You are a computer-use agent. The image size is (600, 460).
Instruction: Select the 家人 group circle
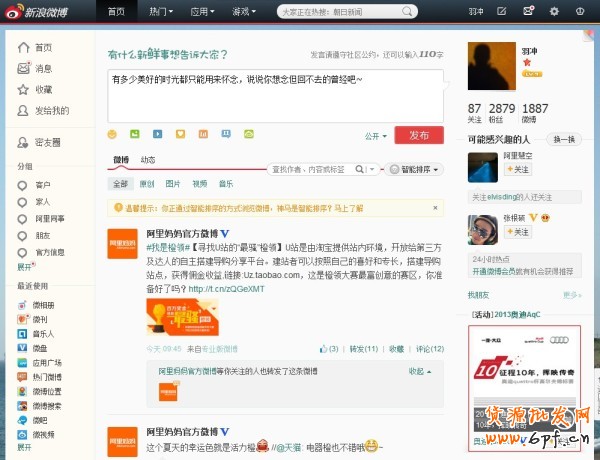tap(22, 202)
